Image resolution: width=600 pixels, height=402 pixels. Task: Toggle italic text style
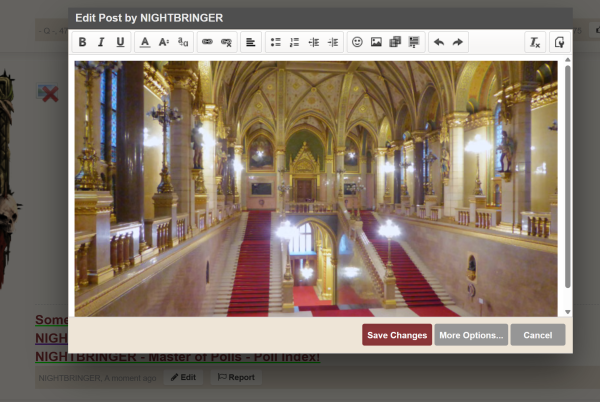pyautogui.click(x=101, y=42)
